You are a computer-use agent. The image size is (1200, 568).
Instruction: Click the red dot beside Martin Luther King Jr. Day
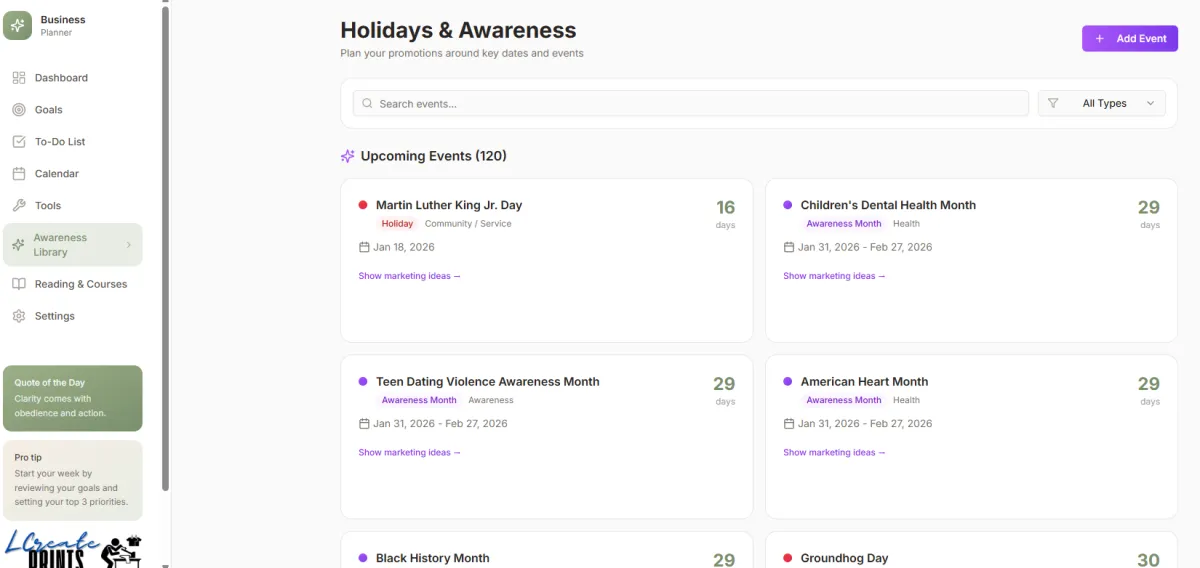point(363,205)
